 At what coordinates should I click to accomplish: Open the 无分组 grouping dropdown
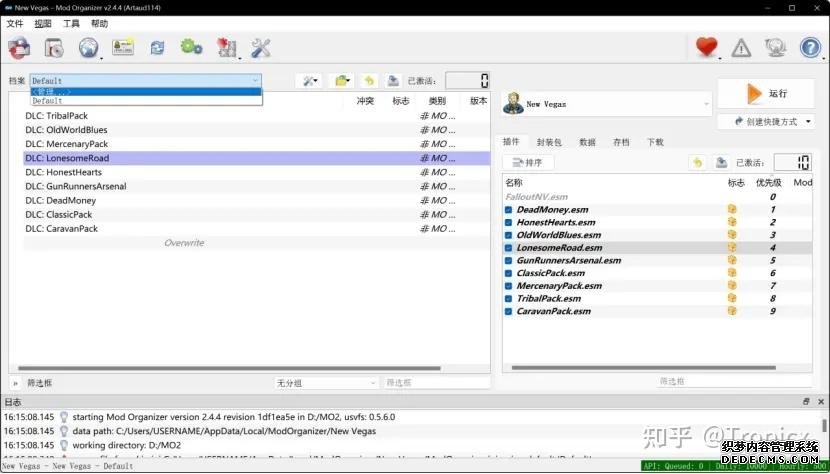pos(326,383)
